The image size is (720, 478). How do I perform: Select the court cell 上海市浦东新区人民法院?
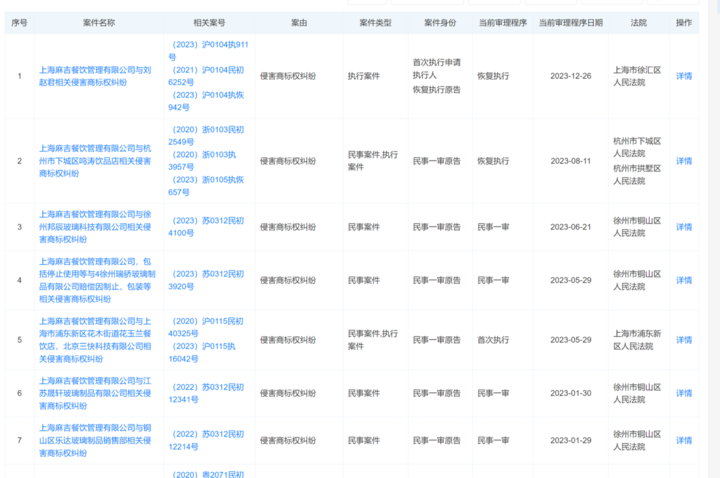(x=637, y=340)
